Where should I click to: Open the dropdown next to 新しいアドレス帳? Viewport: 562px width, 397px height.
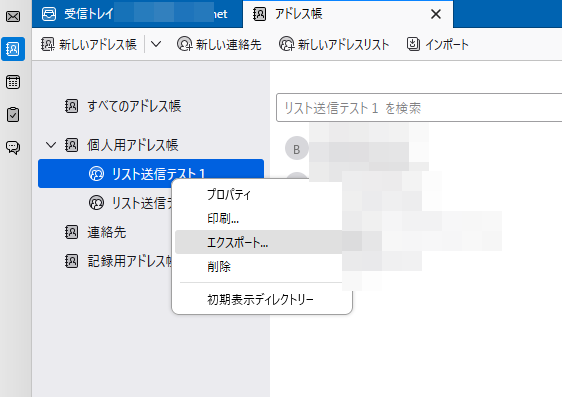tap(156, 44)
